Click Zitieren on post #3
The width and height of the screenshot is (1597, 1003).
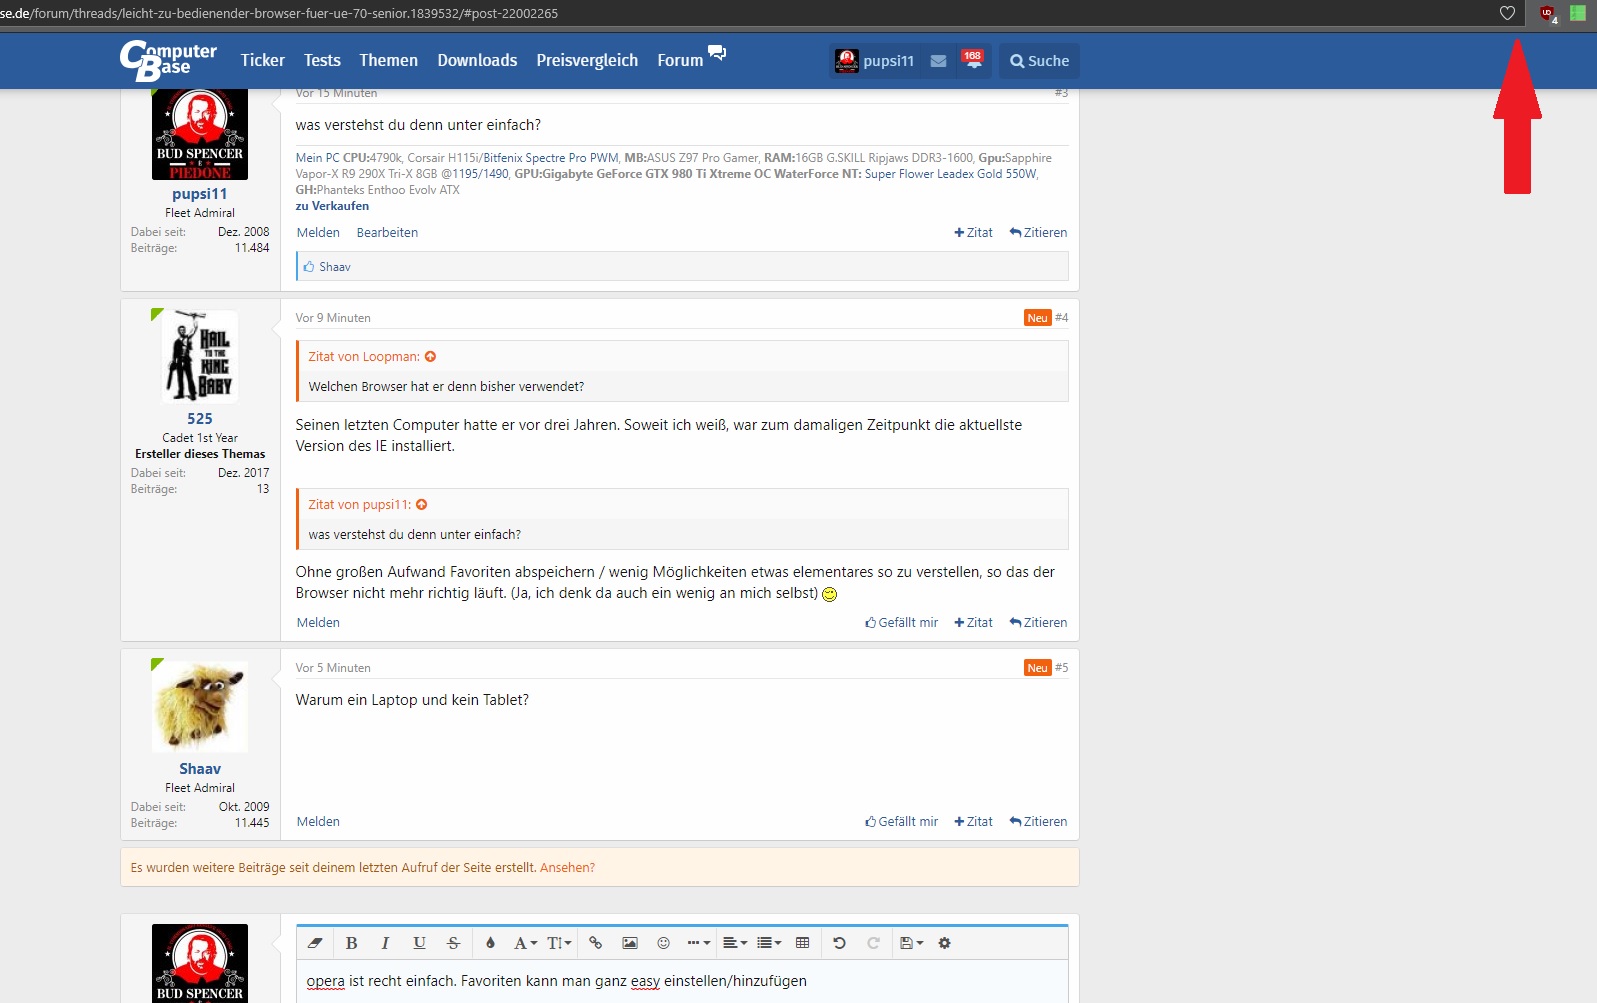pos(1038,233)
